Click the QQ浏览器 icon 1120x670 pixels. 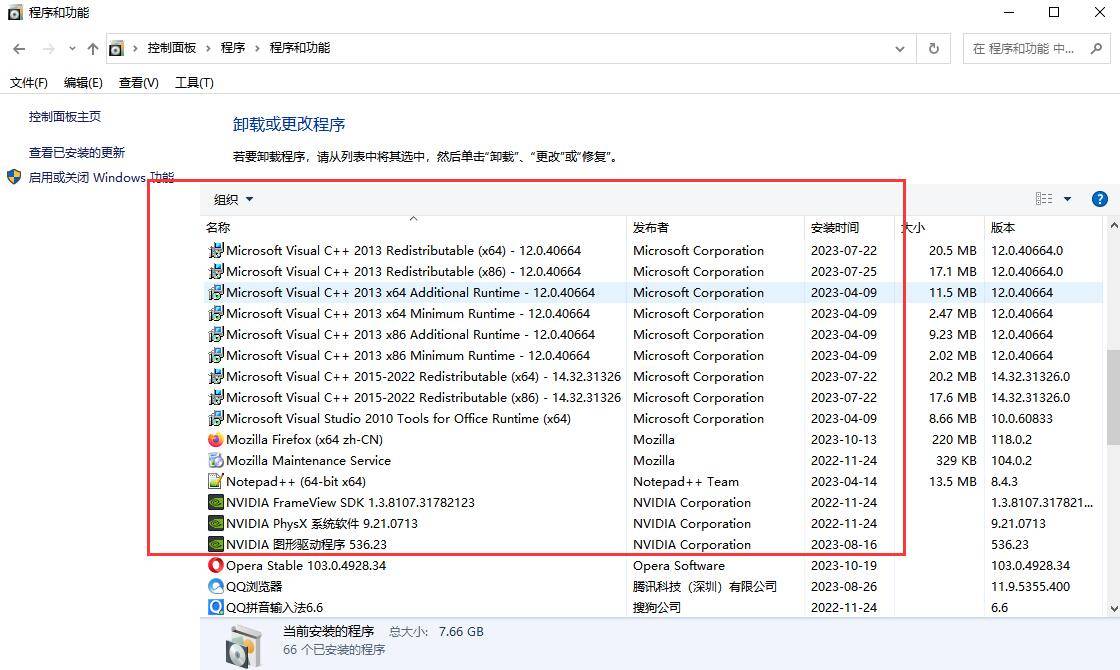216,586
